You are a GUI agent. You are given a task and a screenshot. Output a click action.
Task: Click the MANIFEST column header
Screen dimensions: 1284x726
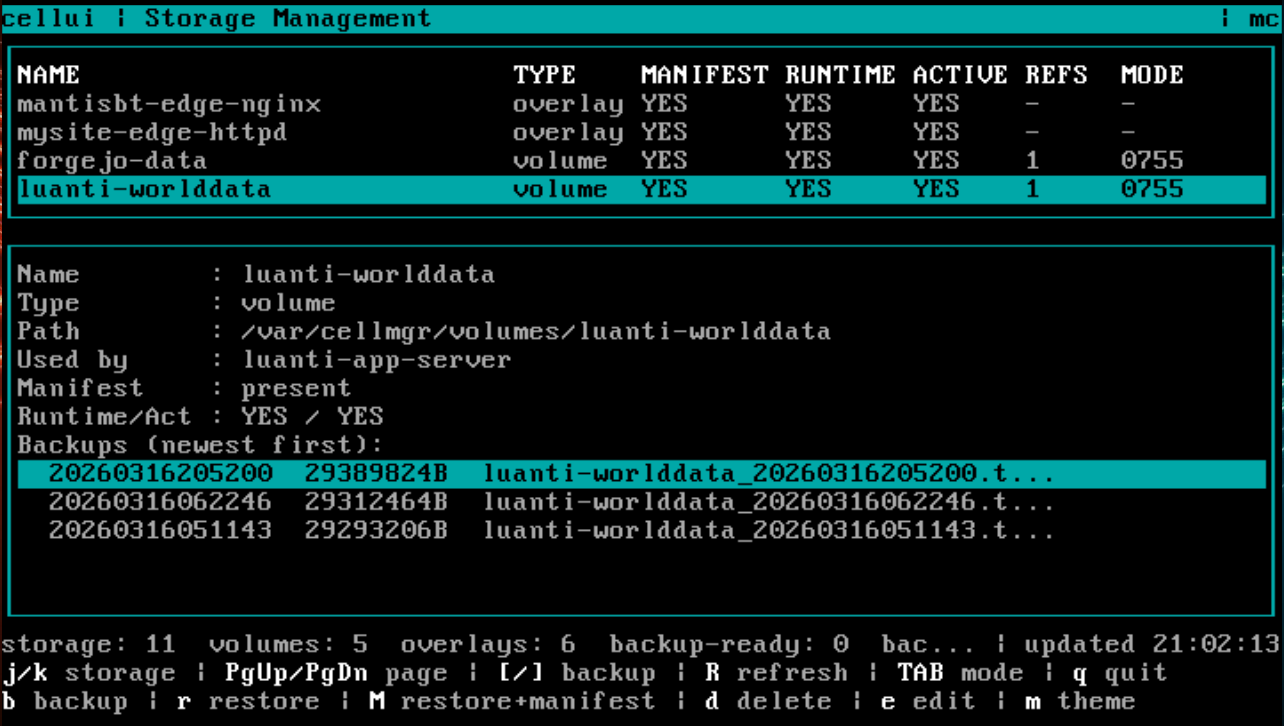[704, 75]
